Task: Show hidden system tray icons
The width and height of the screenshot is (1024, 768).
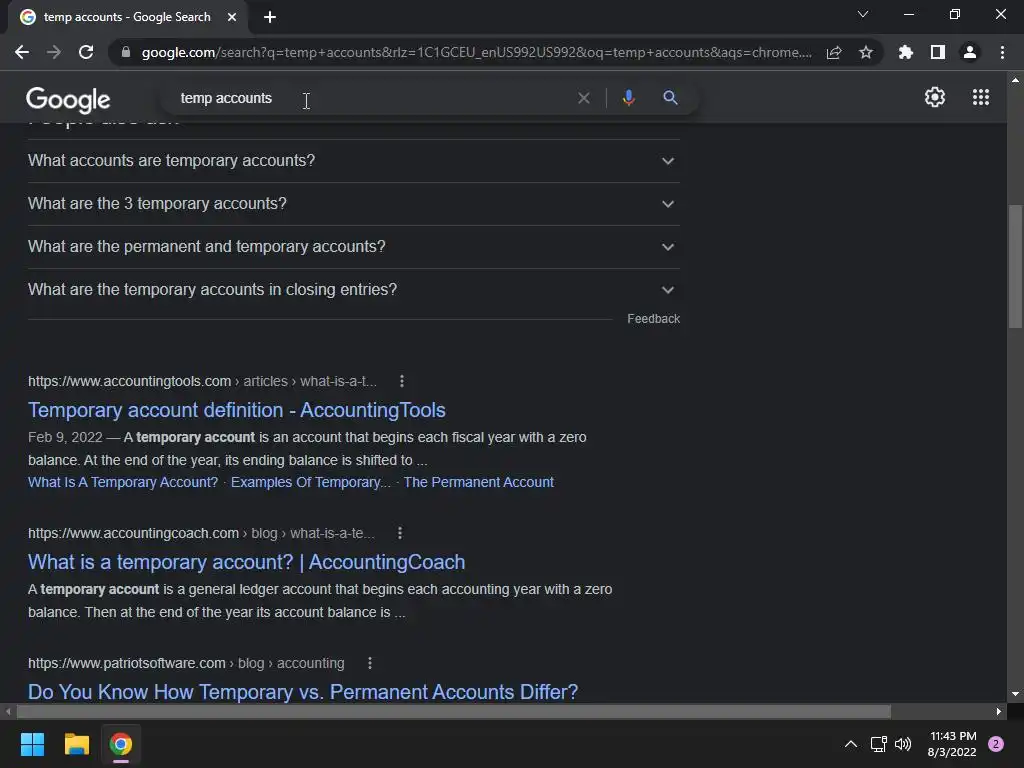Action: [x=850, y=744]
